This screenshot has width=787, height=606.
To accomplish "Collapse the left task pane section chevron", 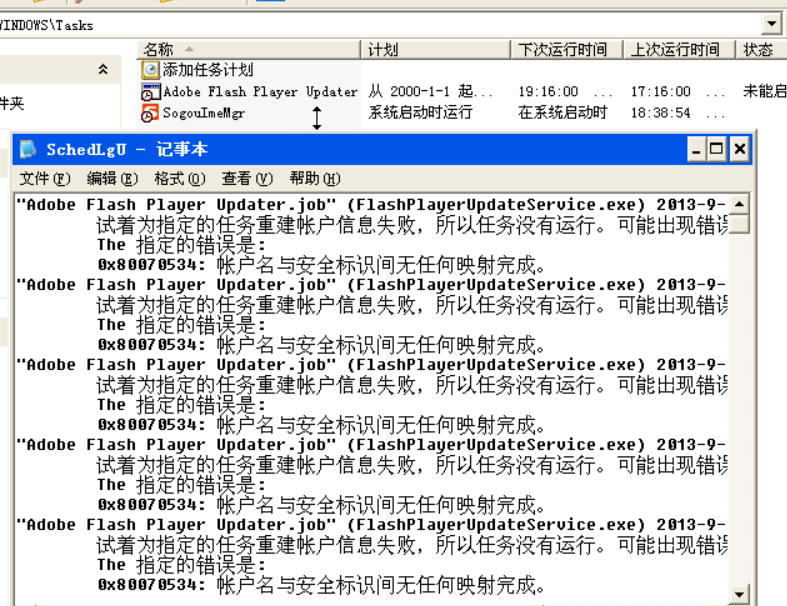I will click(103, 69).
